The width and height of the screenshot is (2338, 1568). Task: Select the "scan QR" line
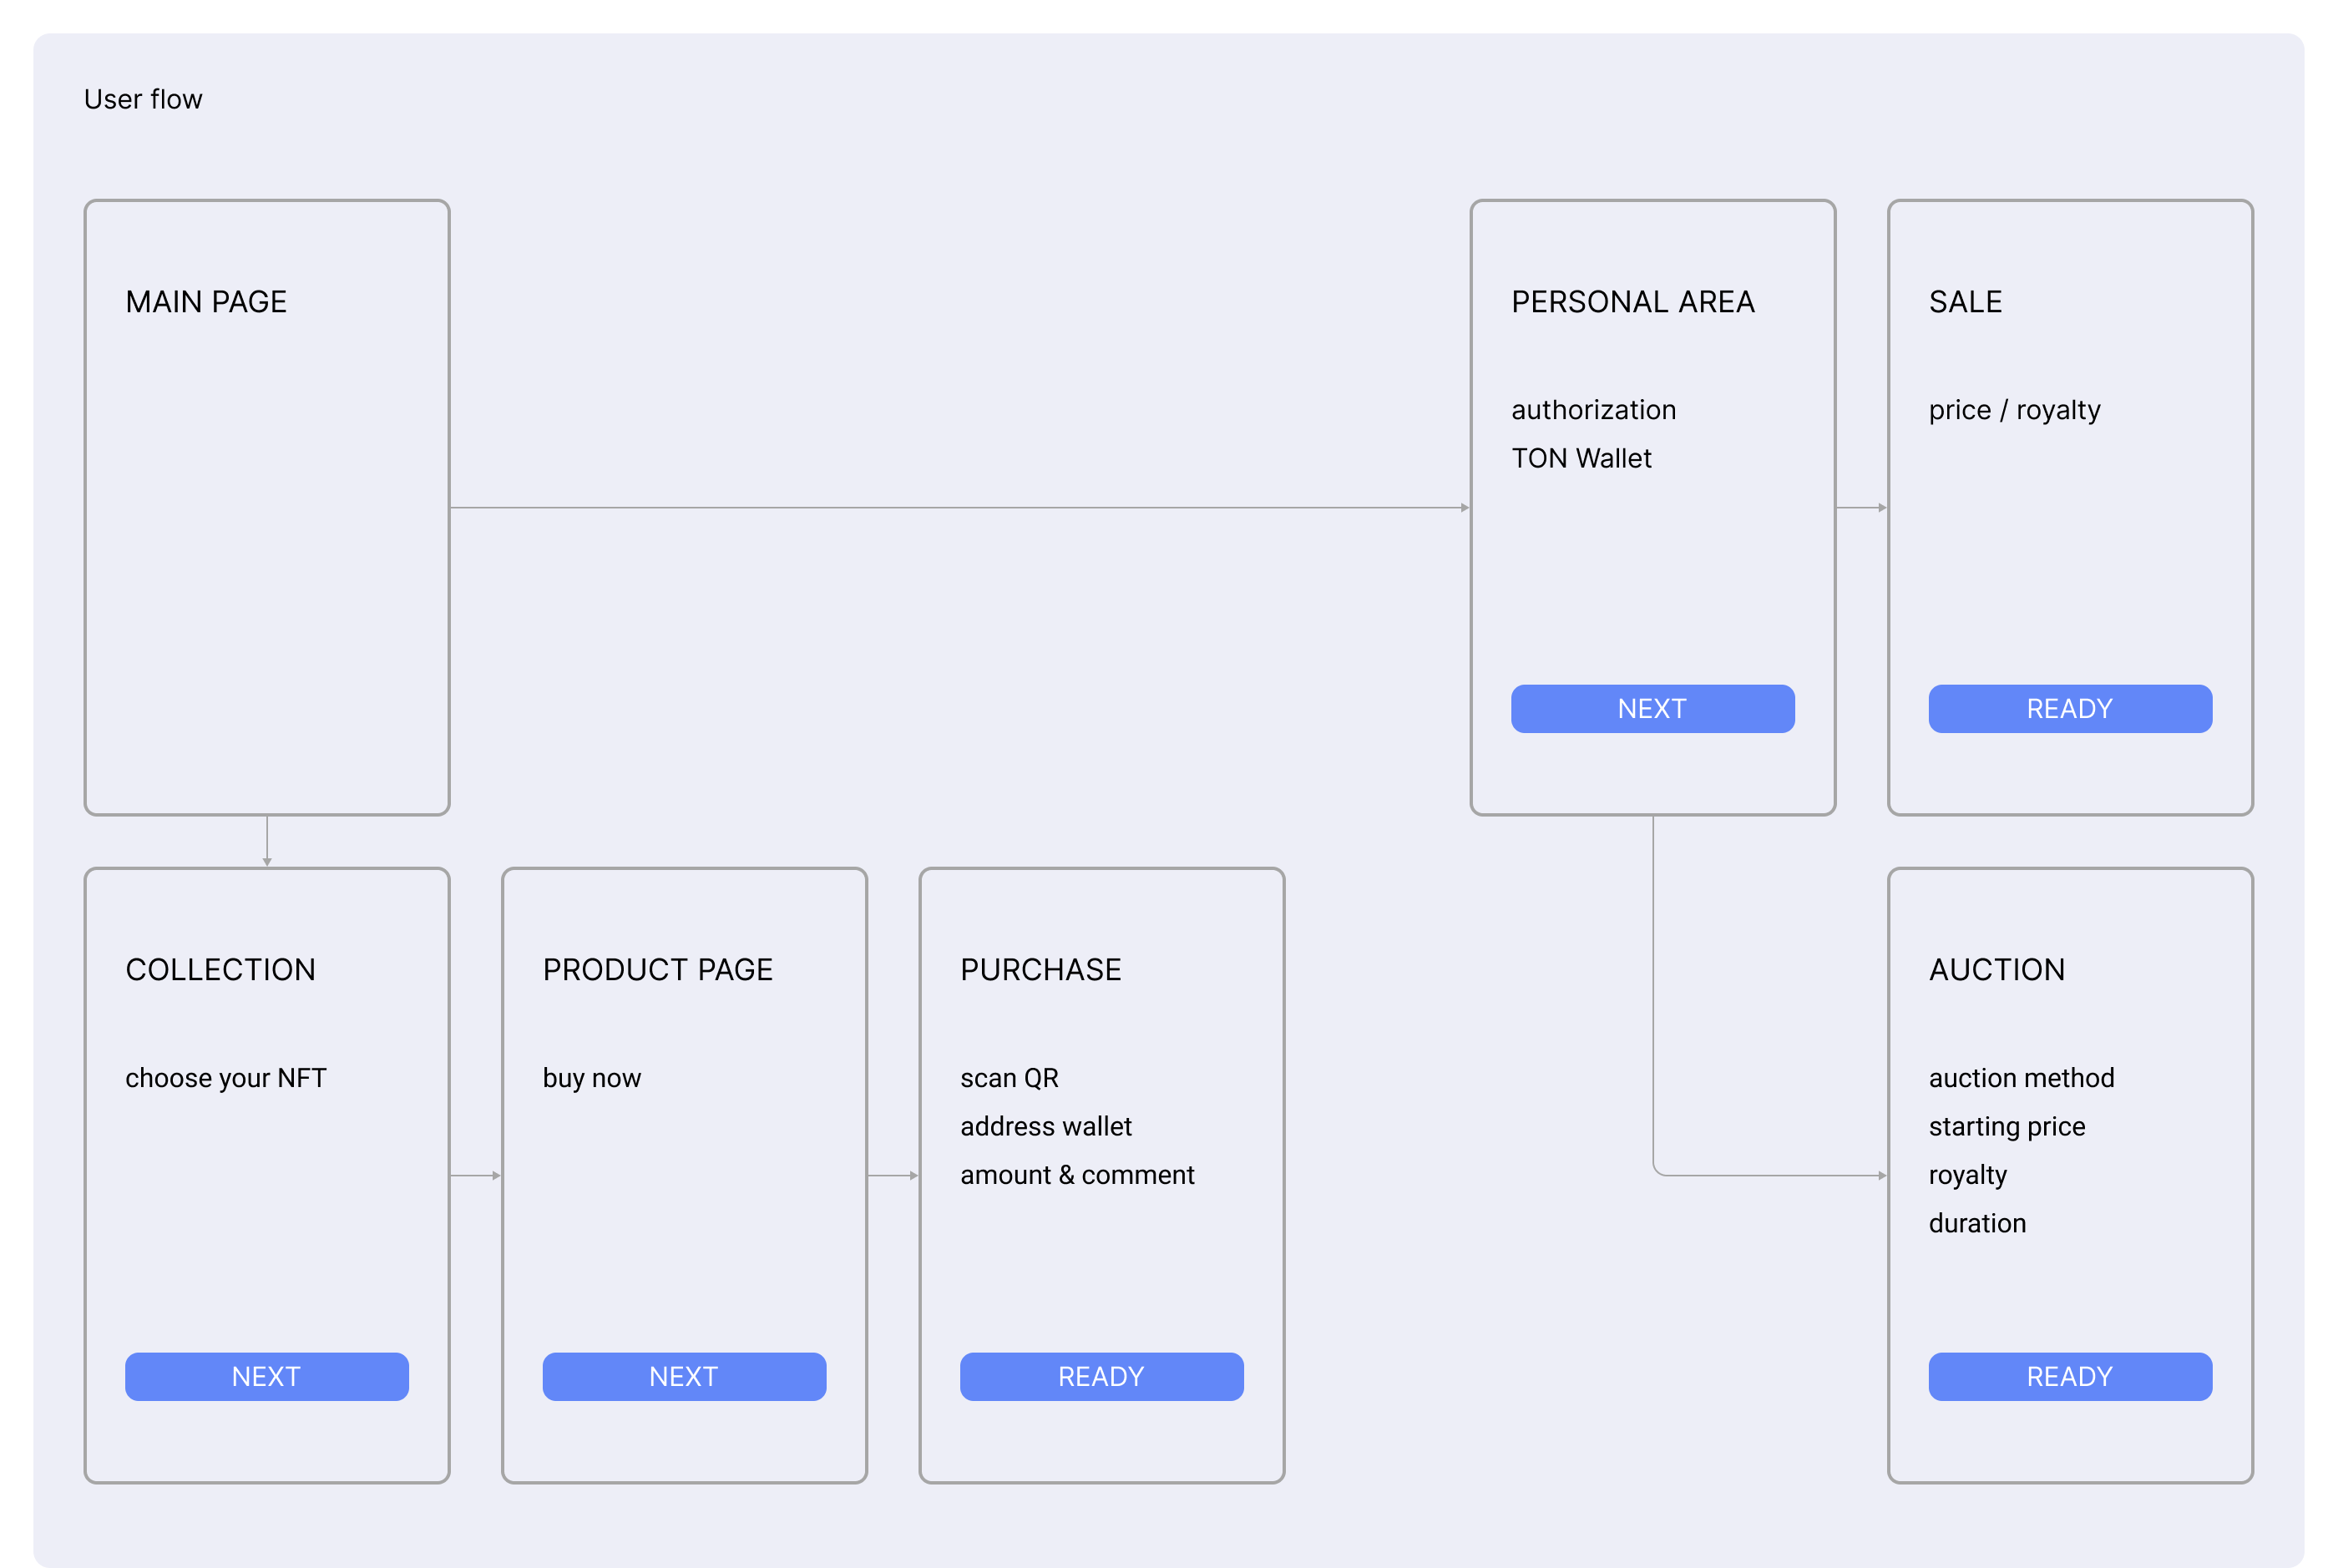[x=1009, y=1078]
